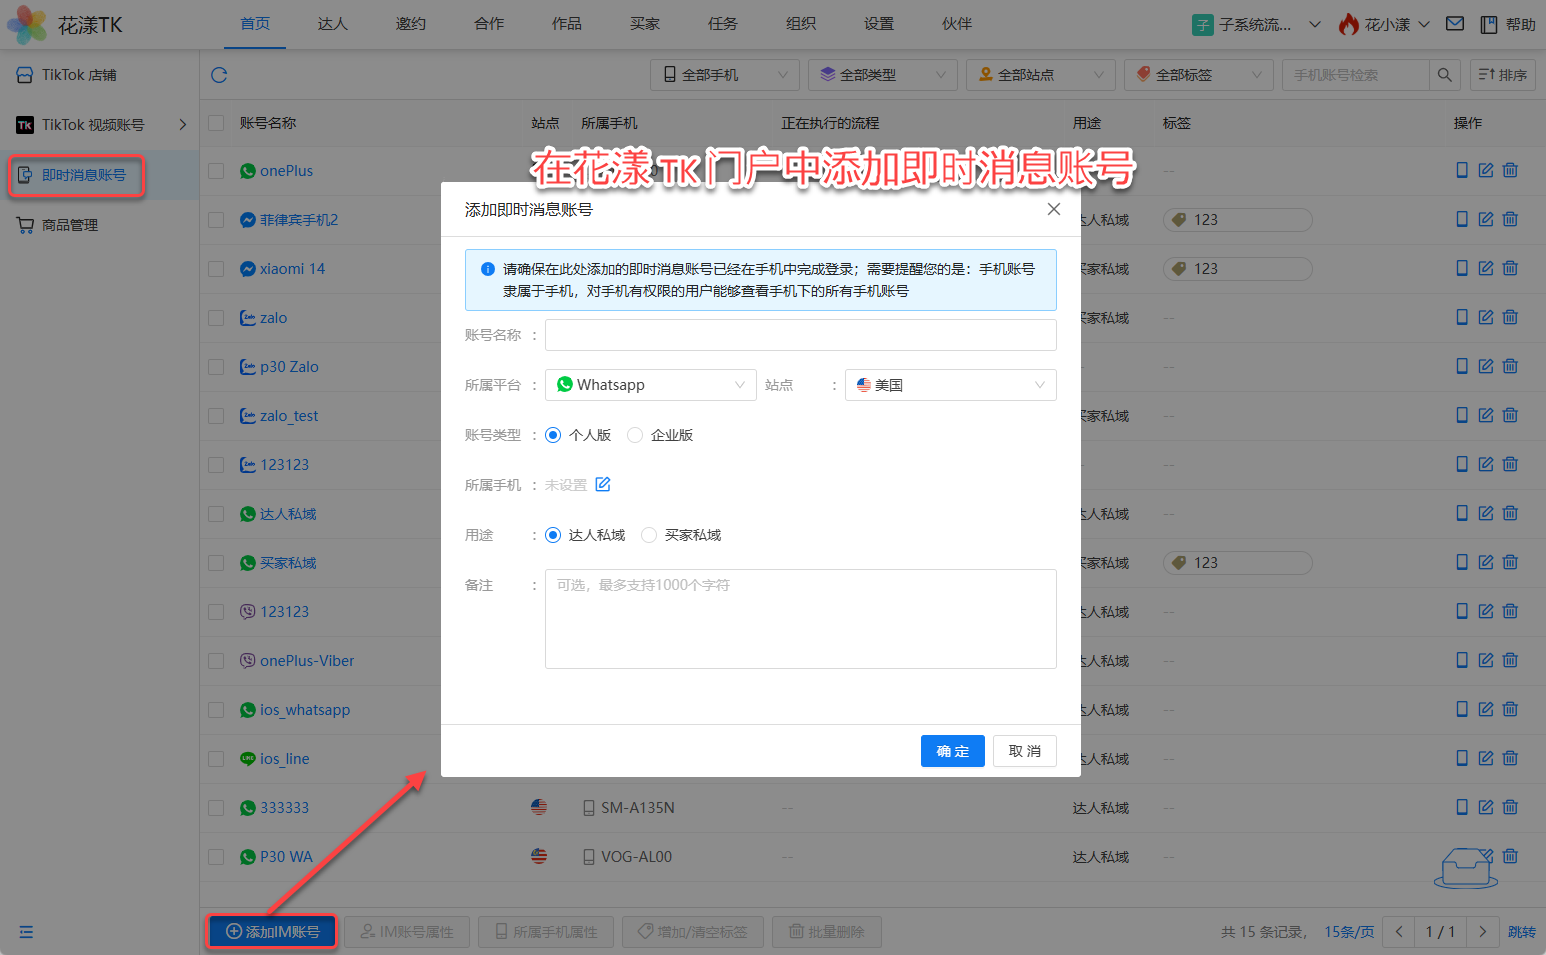The width and height of the screenshot is (1546, 955).
Task: Switch to the 达人 tab
Action: pos(332,24)
